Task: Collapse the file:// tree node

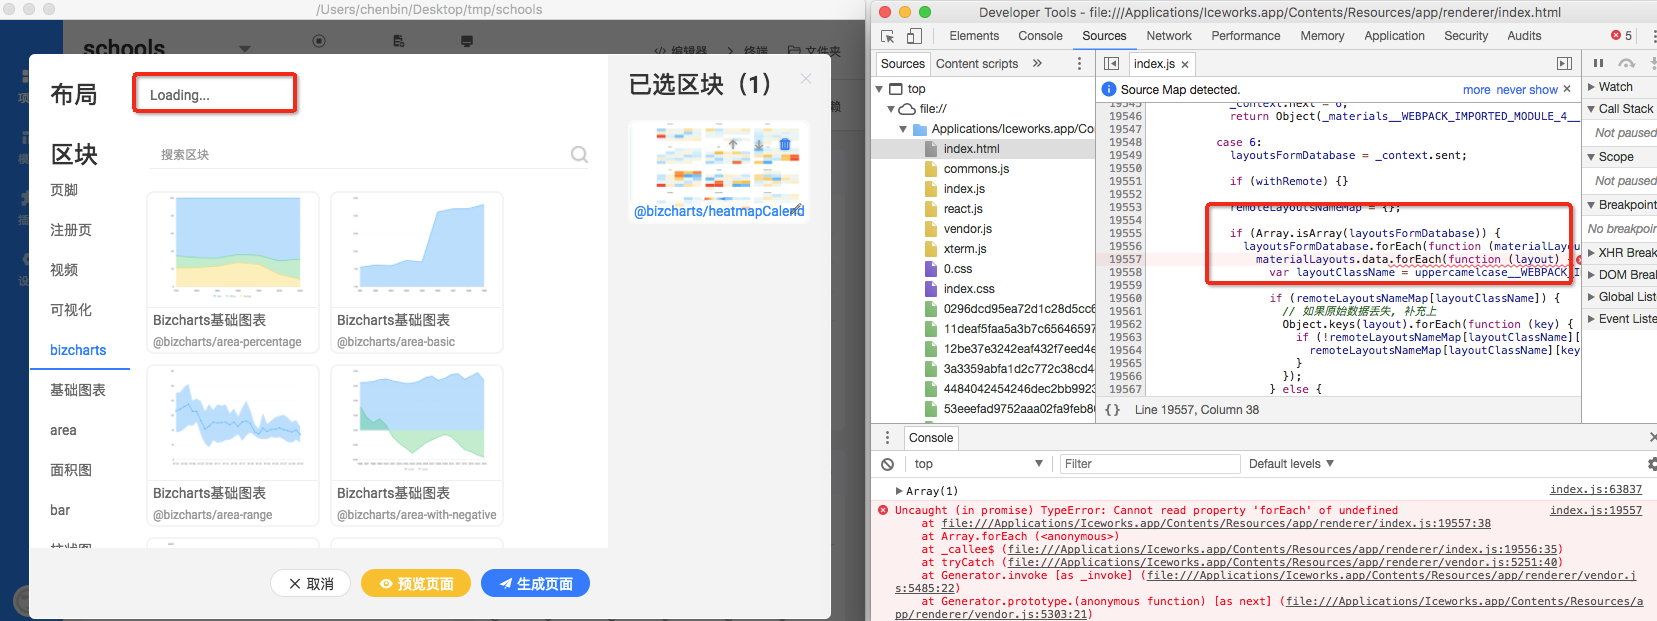Action: coord(891,109)
